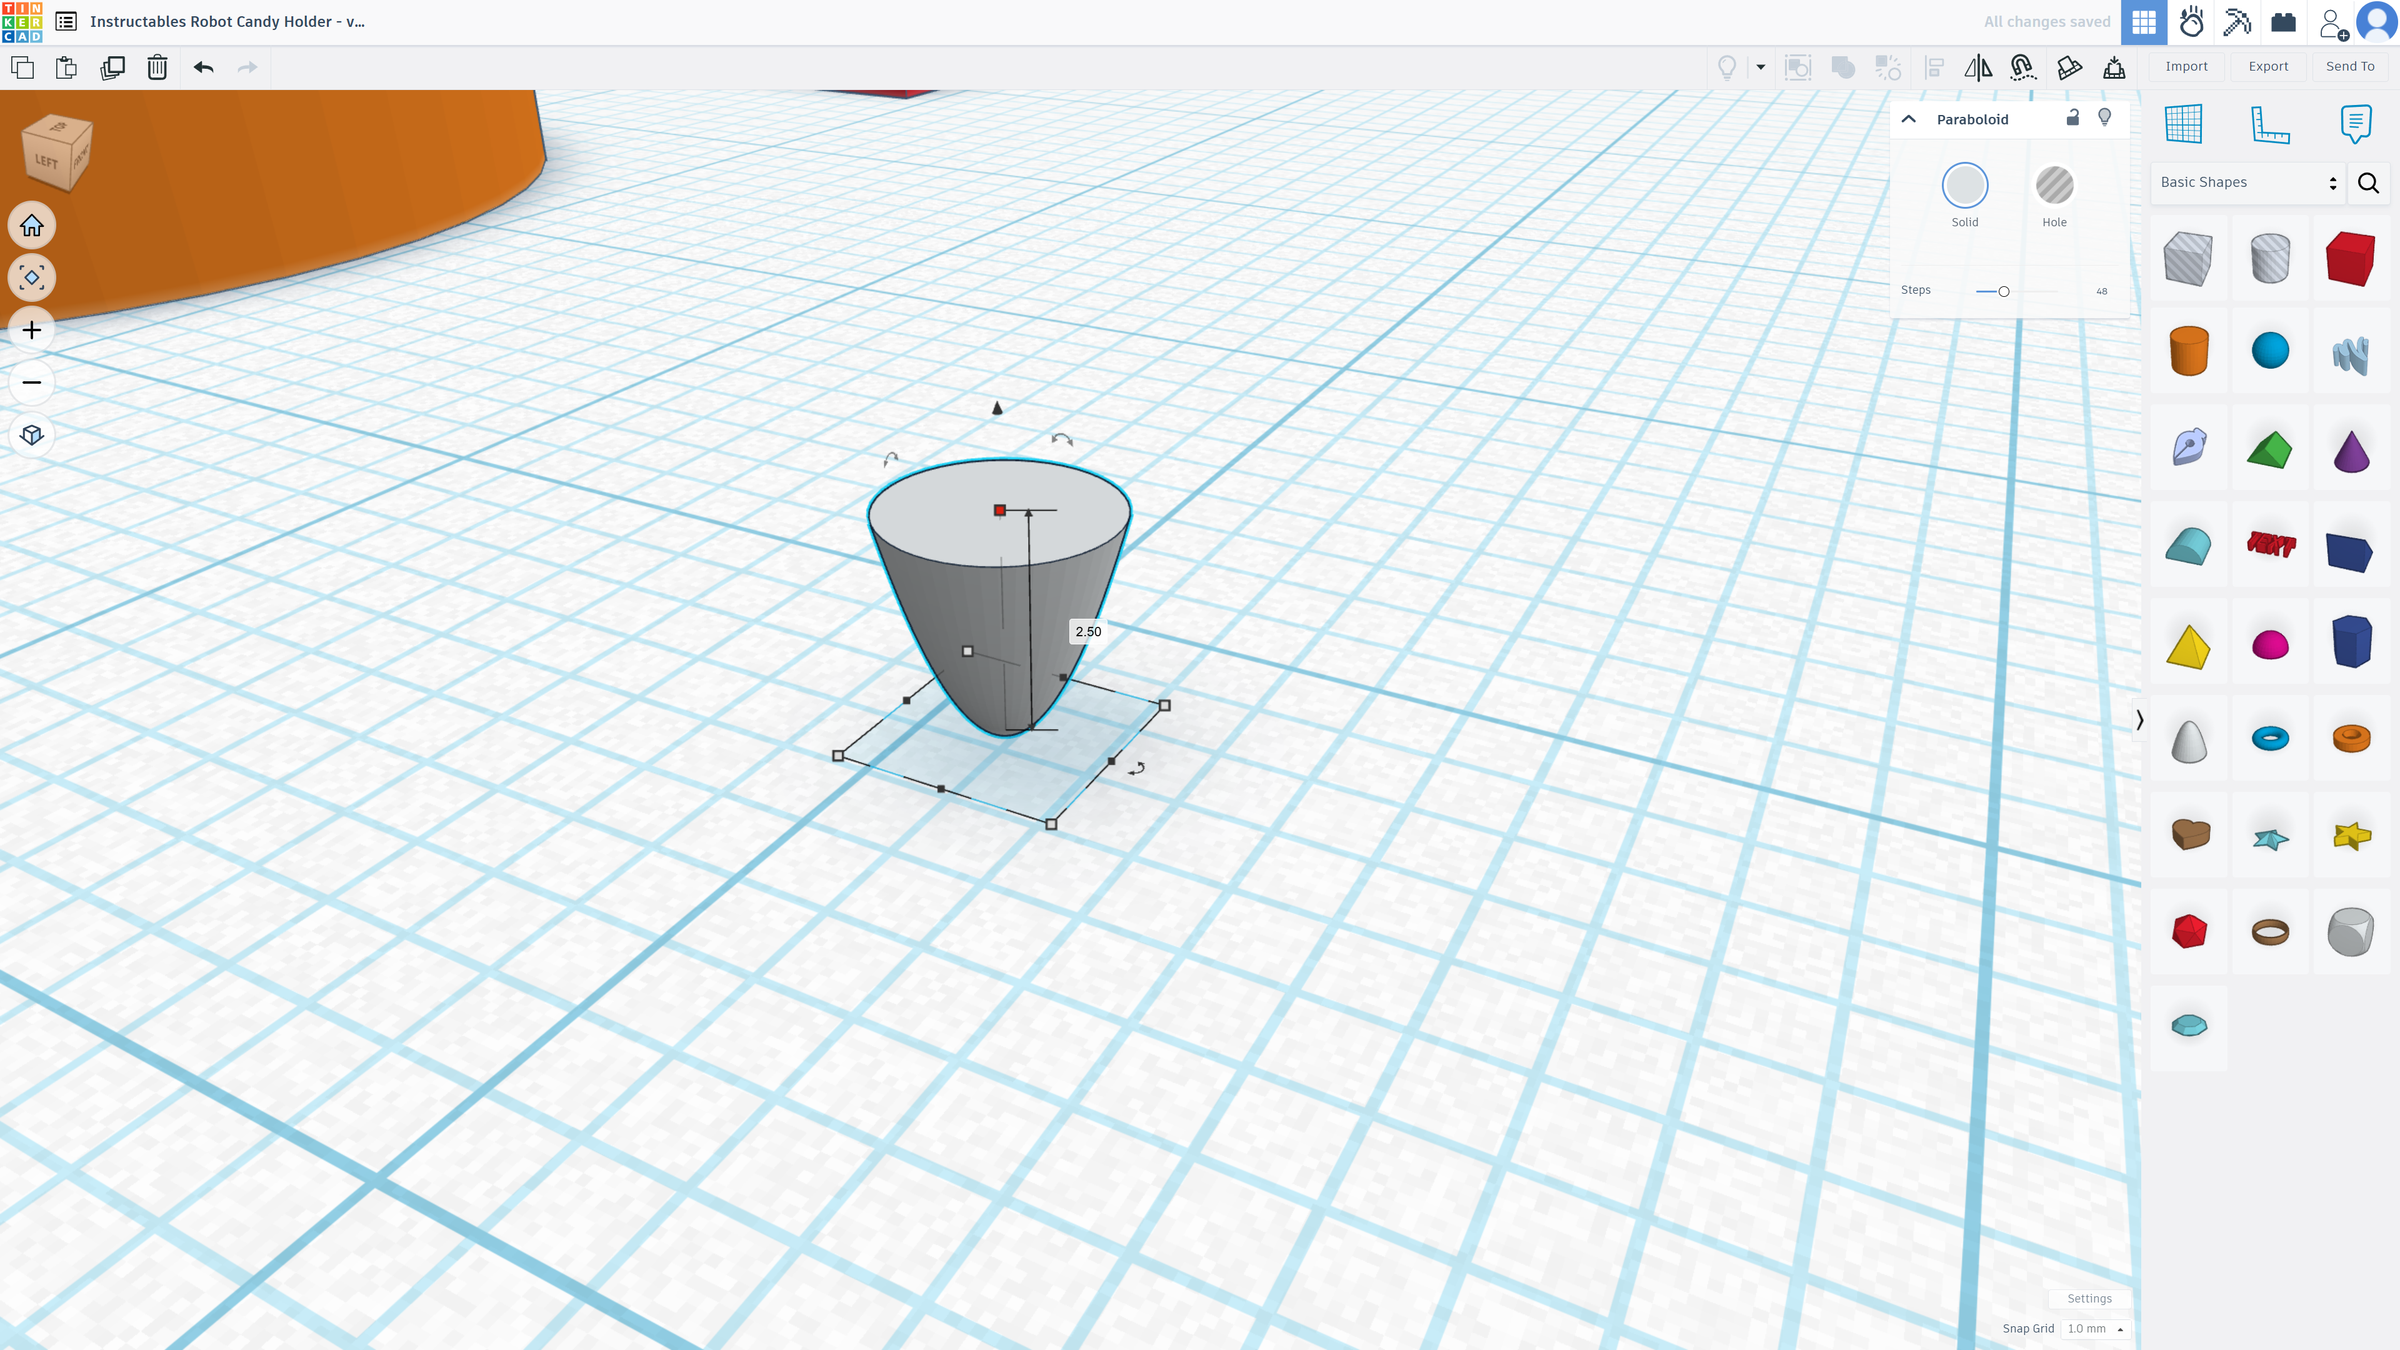Click the Align tool icon

pyautogui.click(x=1934, y=67)
